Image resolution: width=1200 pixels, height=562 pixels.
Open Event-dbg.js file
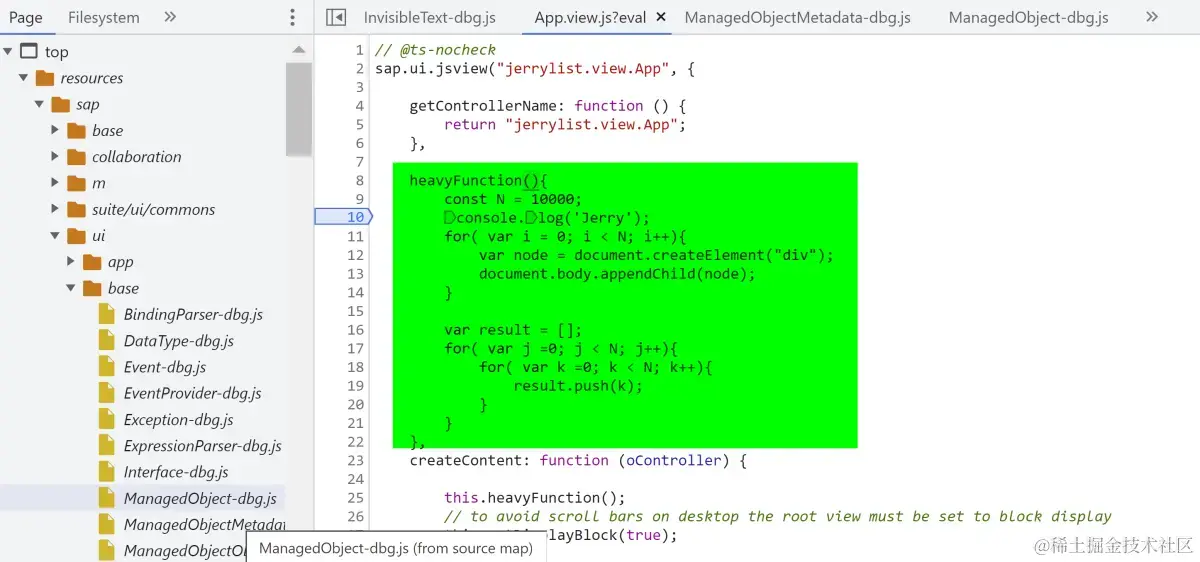point(165,367)
